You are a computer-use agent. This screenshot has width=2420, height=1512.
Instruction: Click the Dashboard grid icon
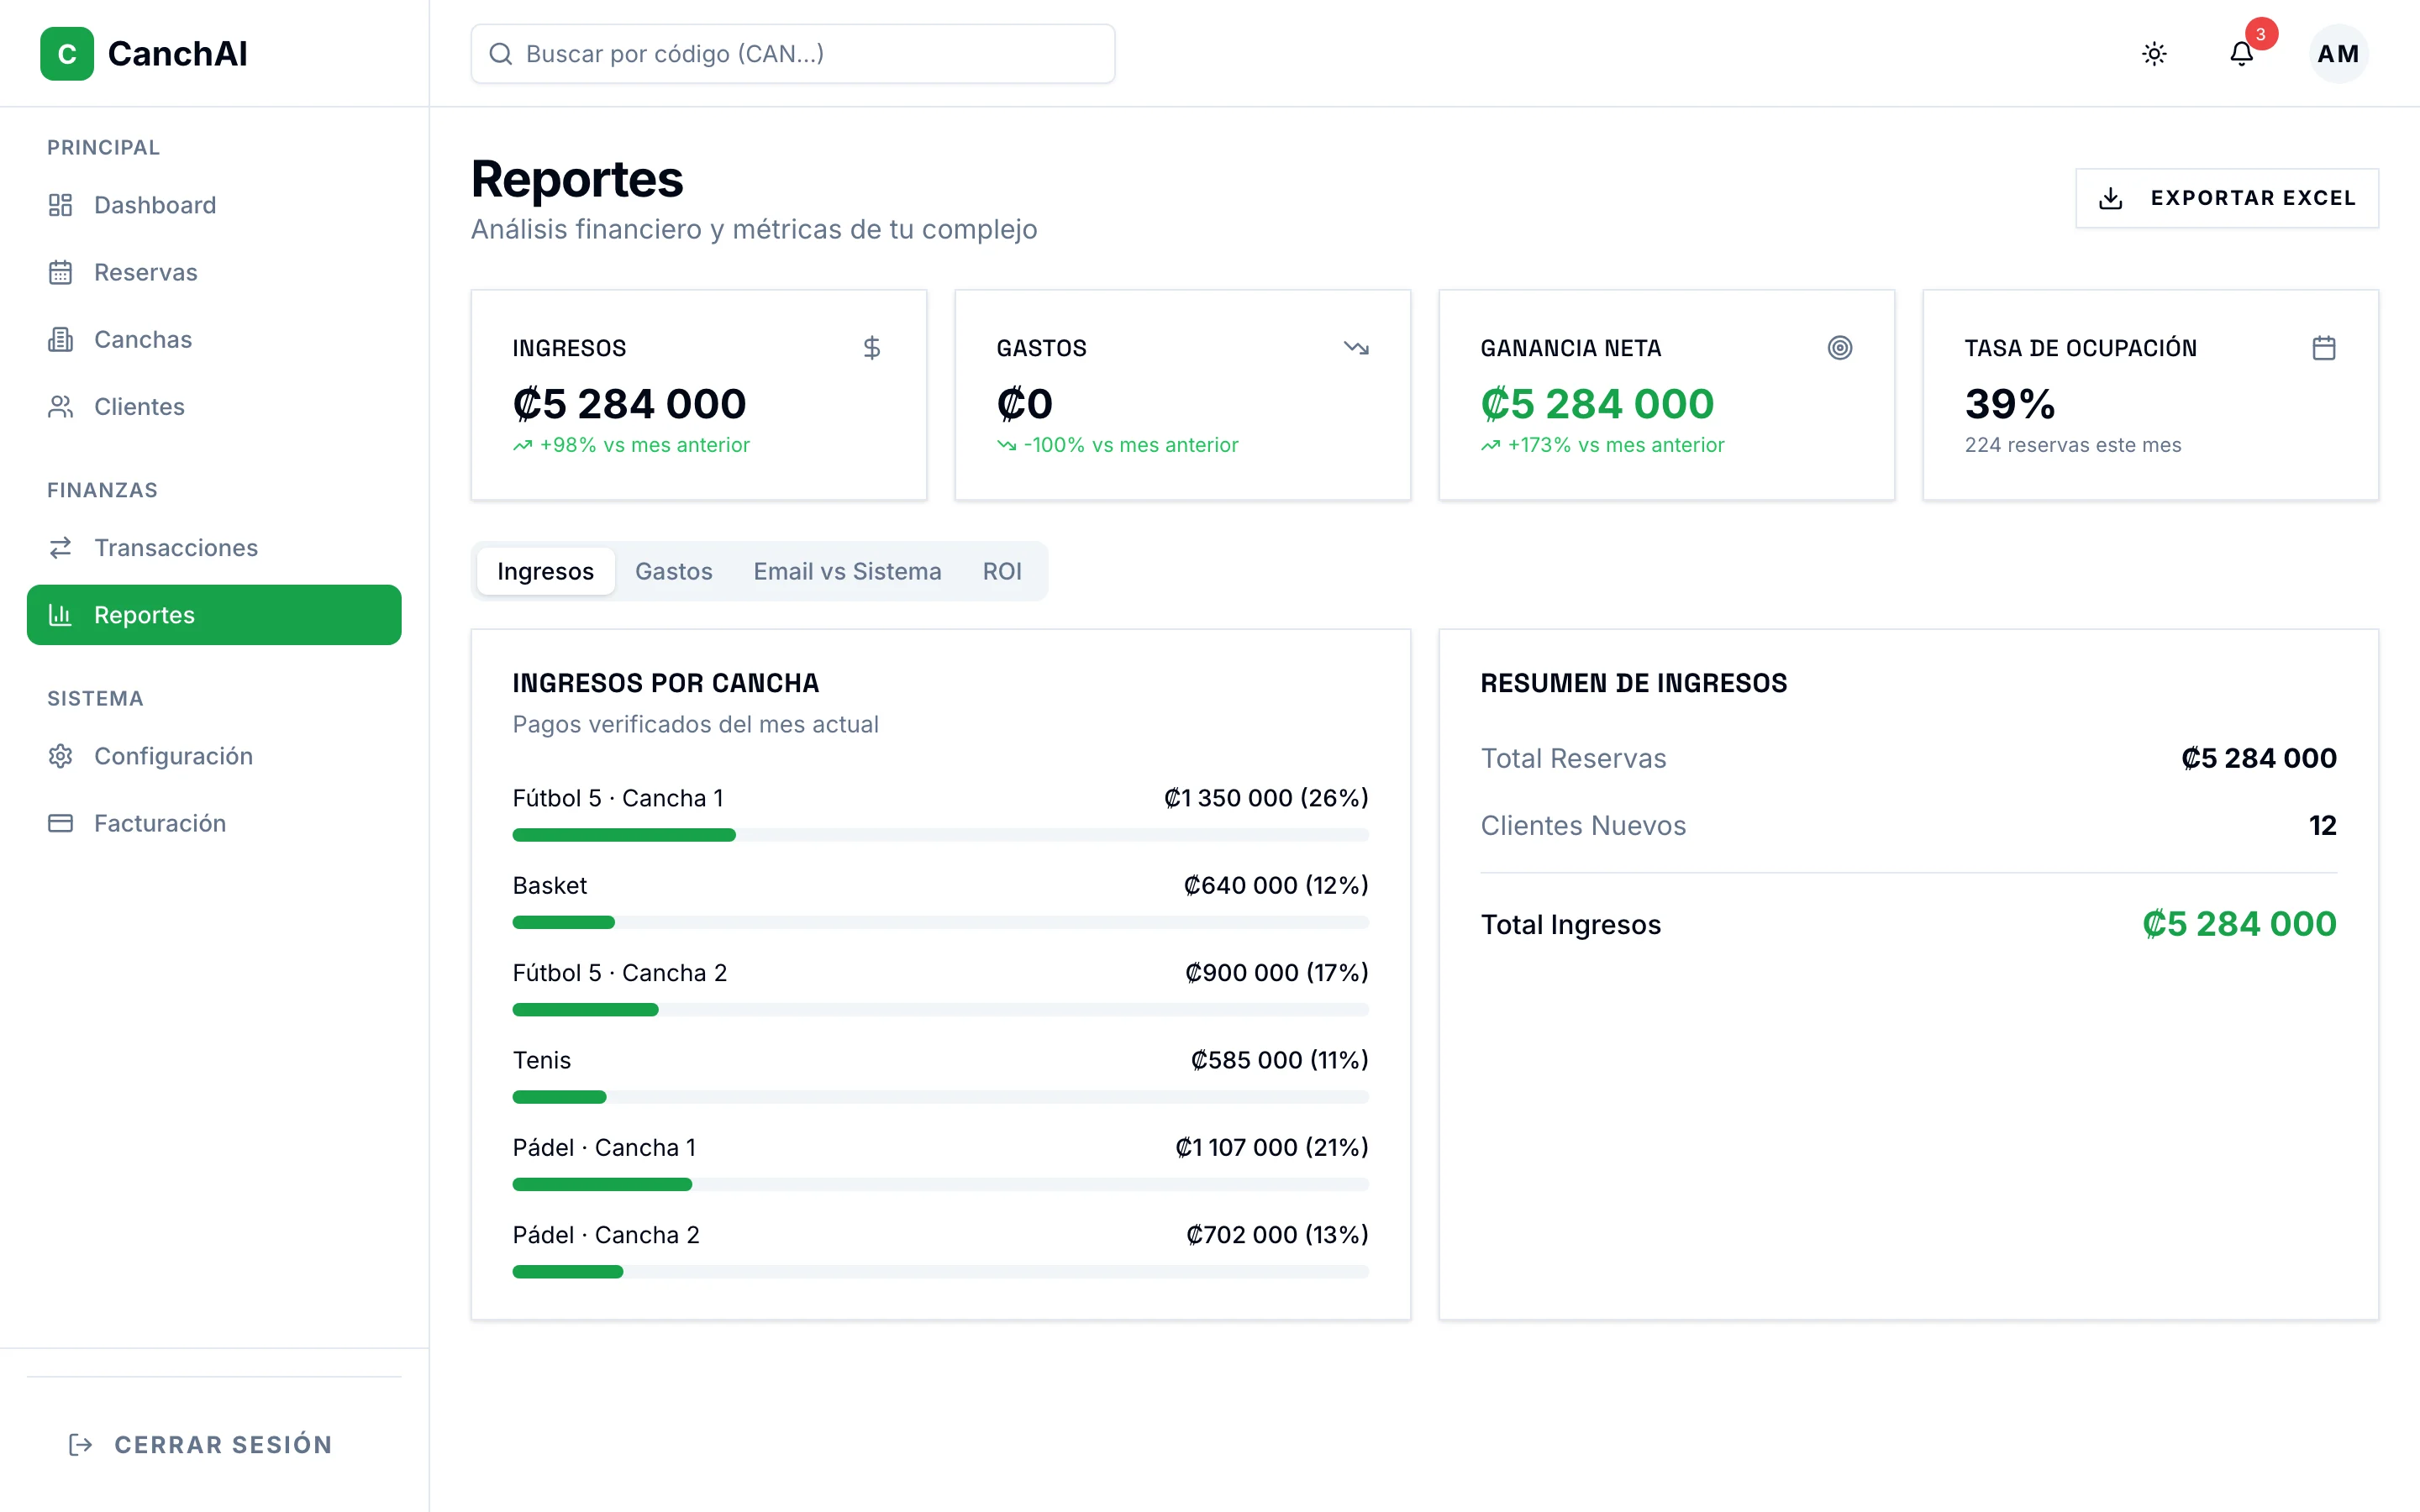(60, 205)
